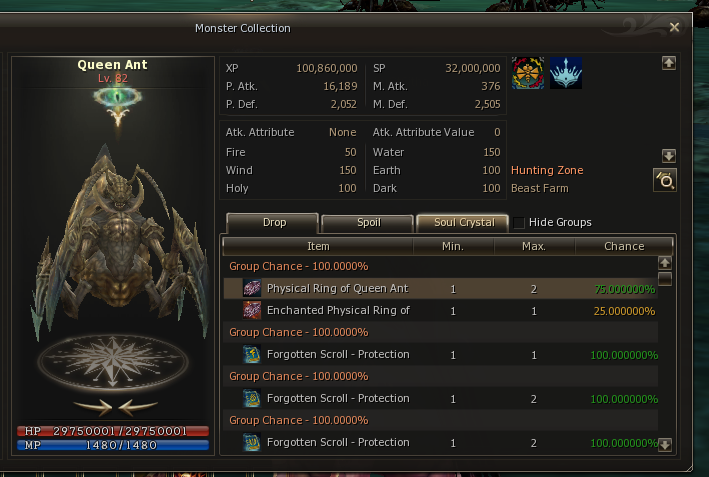Click the Queen Ant bee emblem skill icon
Image resolution: width=709 pixels, height=477 pixels.
(528, 73)
